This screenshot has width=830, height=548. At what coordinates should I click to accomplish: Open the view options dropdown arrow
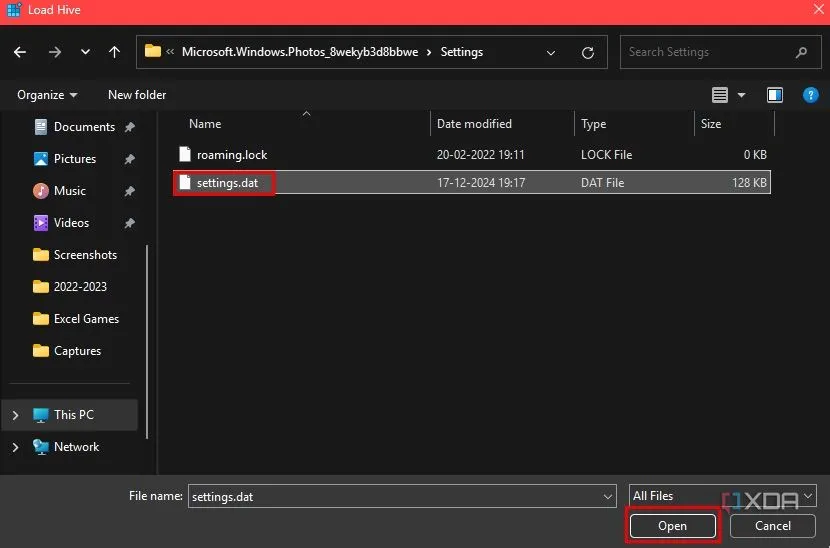[742, 95]
